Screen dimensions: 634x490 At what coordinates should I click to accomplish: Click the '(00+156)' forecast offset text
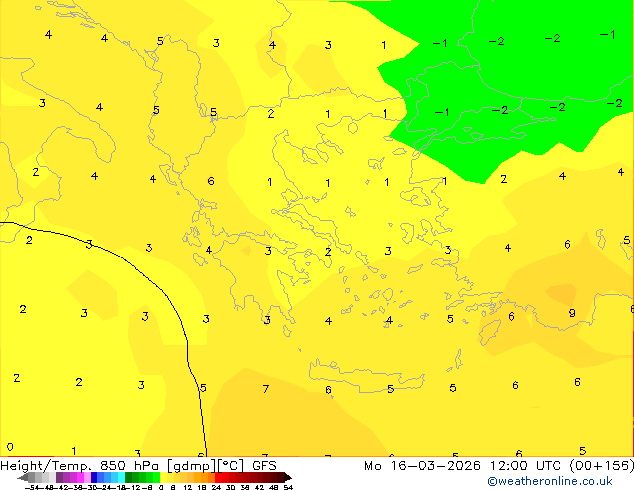tap(602, 466)
